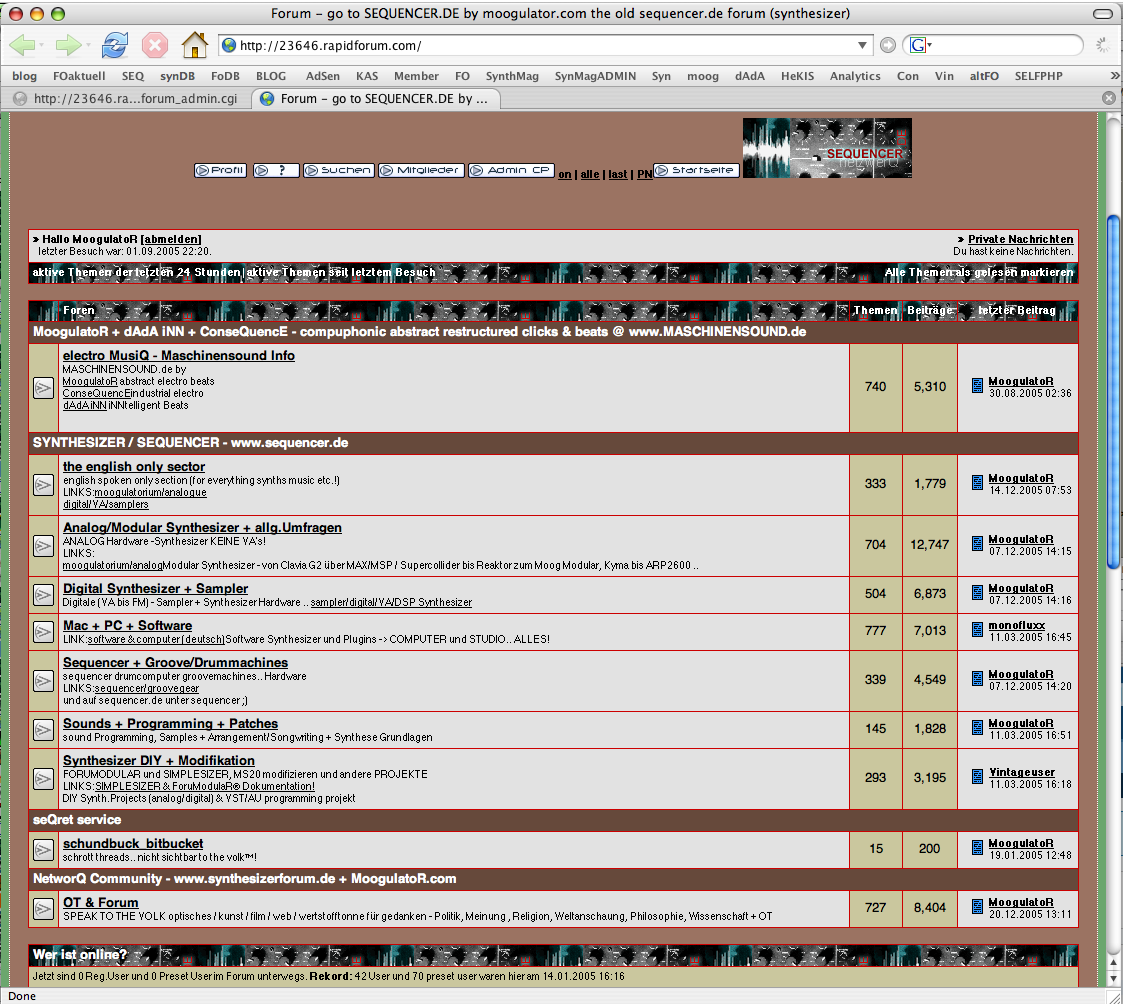
Task: Open last post icon dated 14.12.2005 07:53
Action: pyautogui.click(x=978, y=483)
